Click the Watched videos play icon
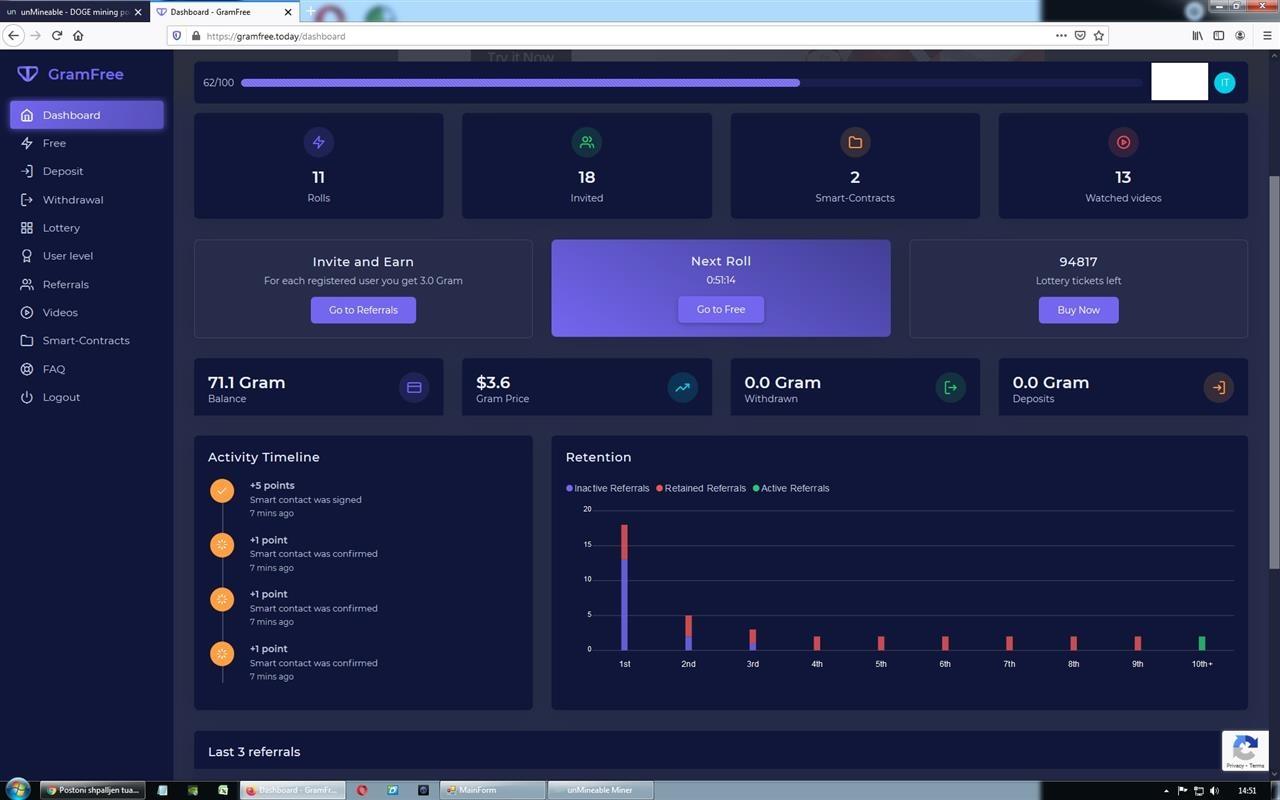The height and width of the screenshot is (800, 1280). [1123, 142]
